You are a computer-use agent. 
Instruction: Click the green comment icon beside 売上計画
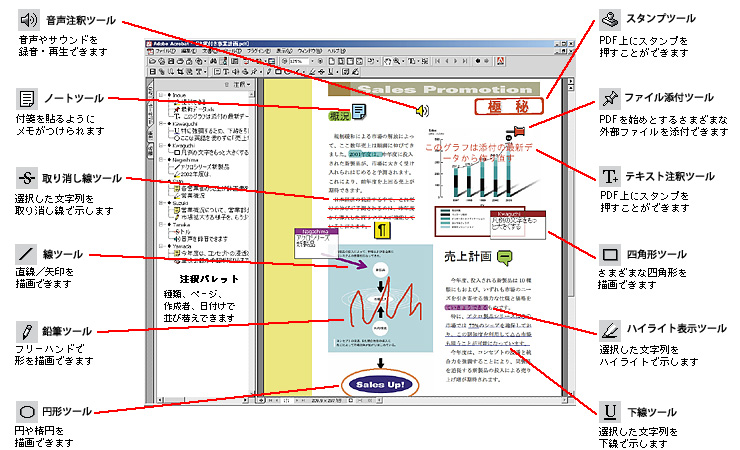505,257
